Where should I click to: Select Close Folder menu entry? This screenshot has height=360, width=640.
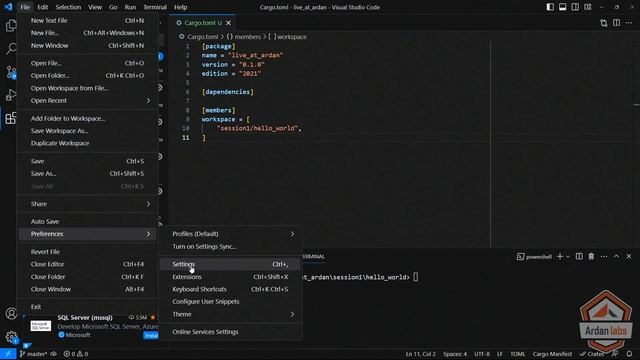[87, 277]
